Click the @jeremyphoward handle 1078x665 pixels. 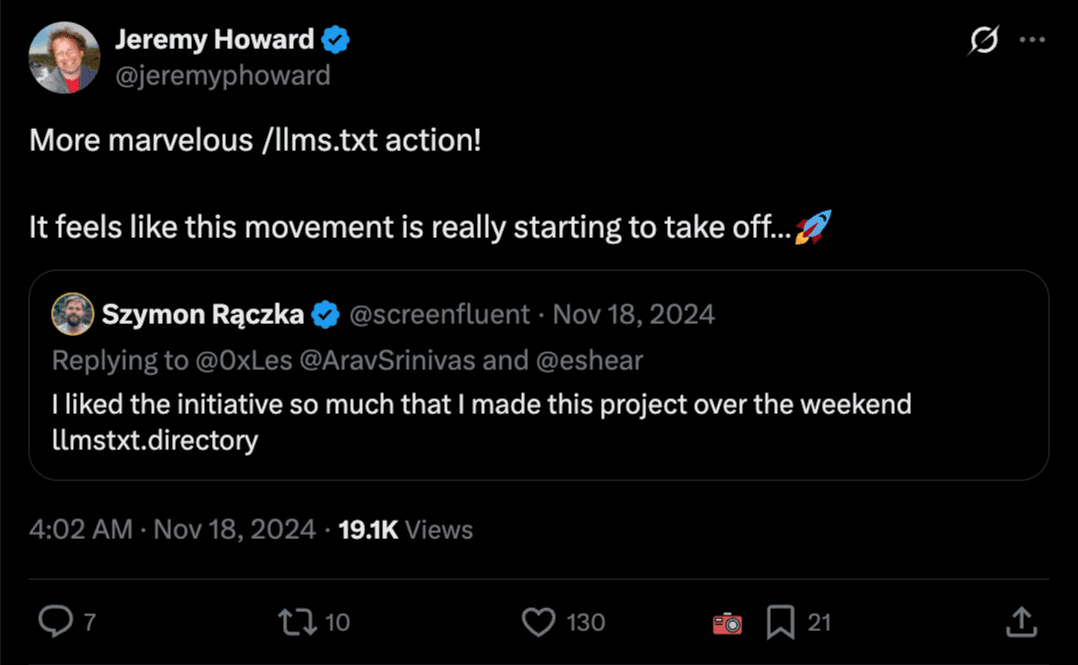tap(222, 75)
